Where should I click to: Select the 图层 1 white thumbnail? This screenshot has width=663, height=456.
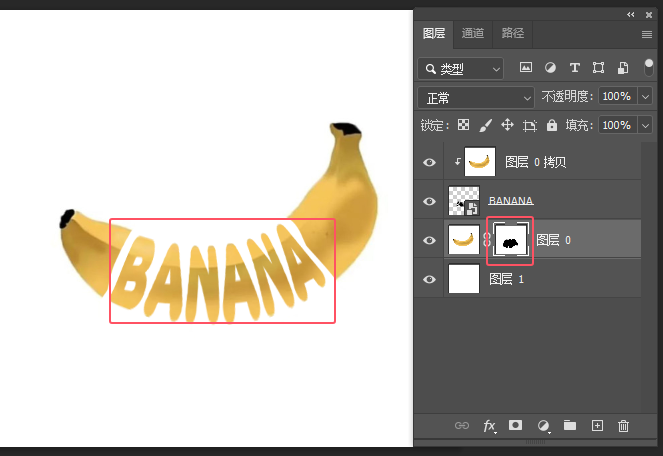click(464, 279)
